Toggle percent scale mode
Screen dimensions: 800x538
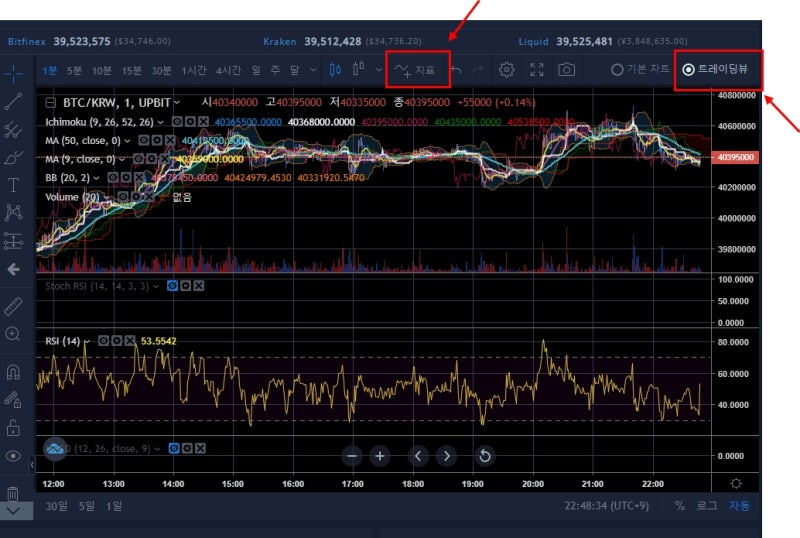click(x=680, y=506)
